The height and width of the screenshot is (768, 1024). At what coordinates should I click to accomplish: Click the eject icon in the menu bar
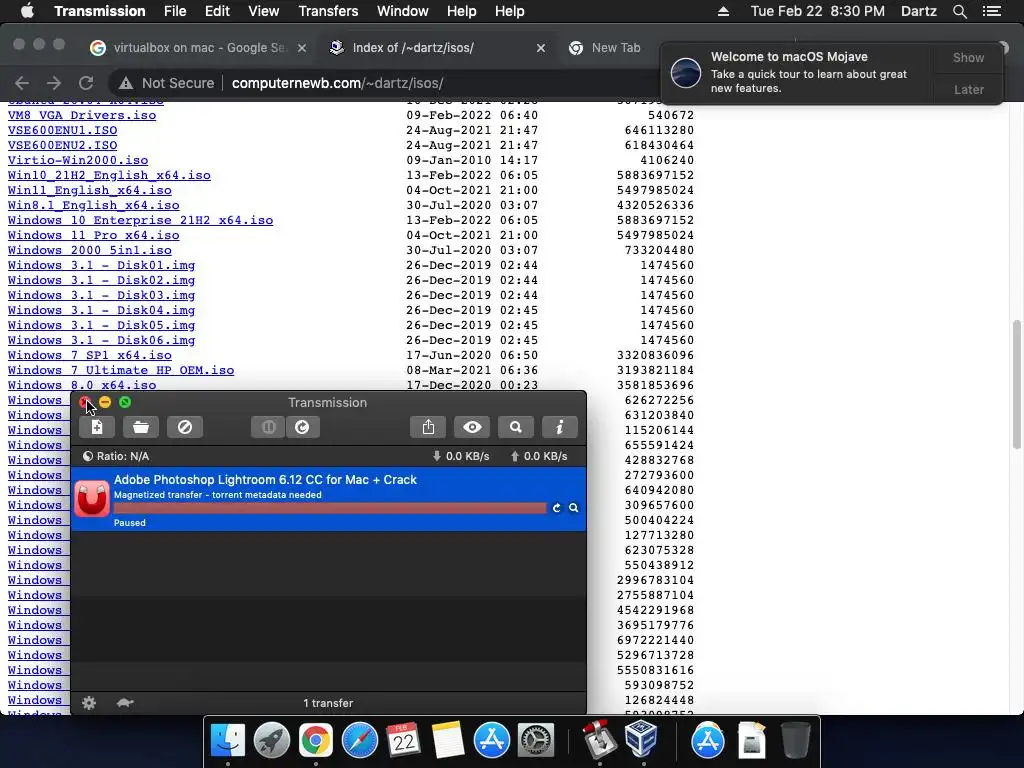point(723,11)
